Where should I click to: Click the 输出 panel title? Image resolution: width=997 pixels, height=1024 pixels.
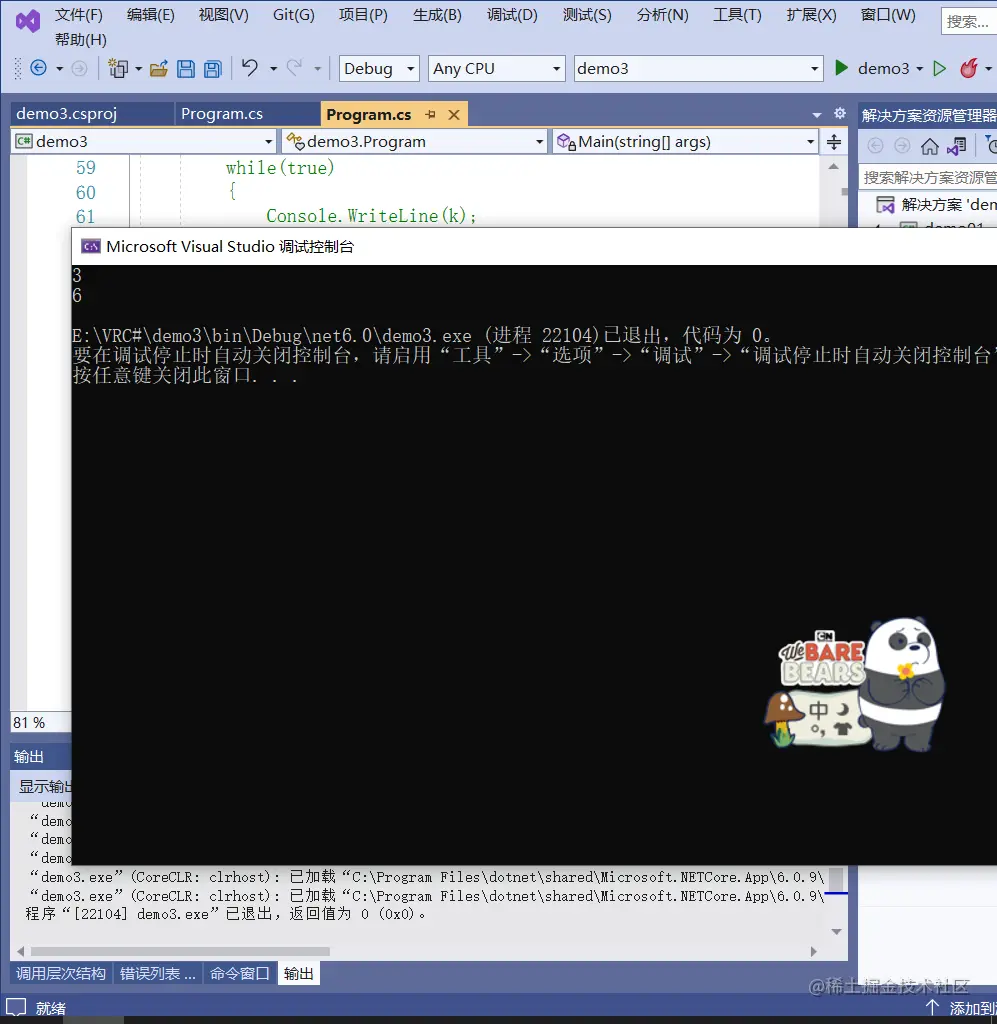(29, 756)
